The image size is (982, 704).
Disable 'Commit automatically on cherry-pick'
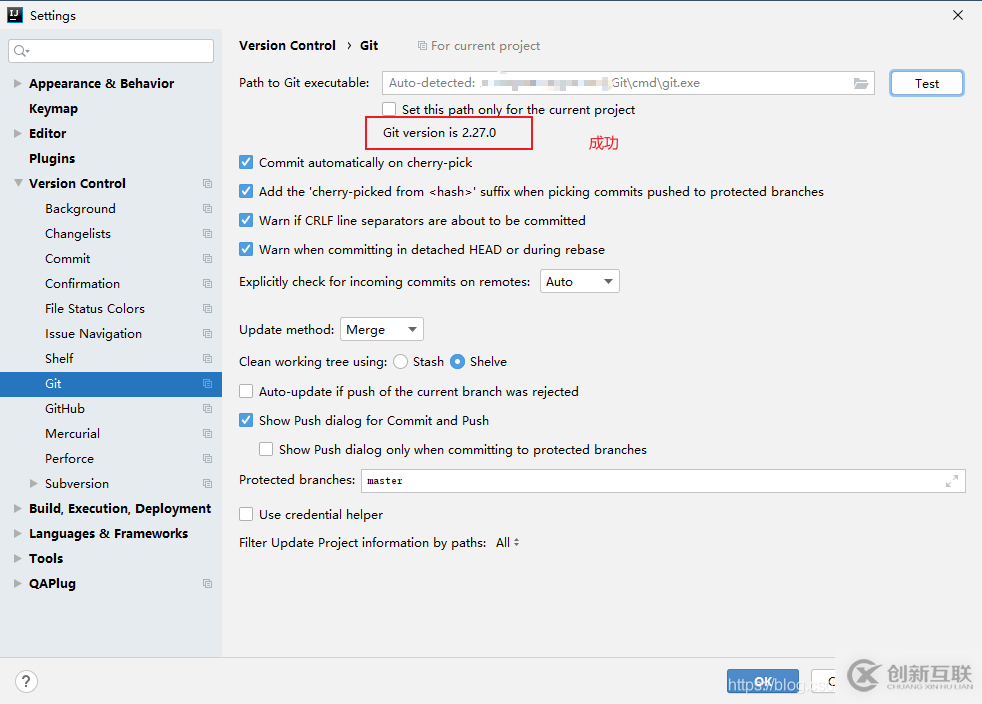point(245,162)
